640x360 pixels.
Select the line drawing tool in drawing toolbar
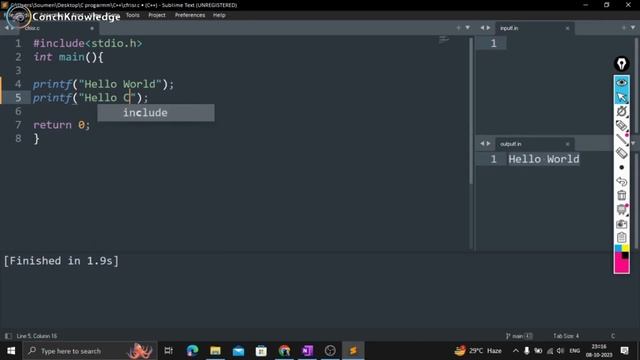pos(621,140)
